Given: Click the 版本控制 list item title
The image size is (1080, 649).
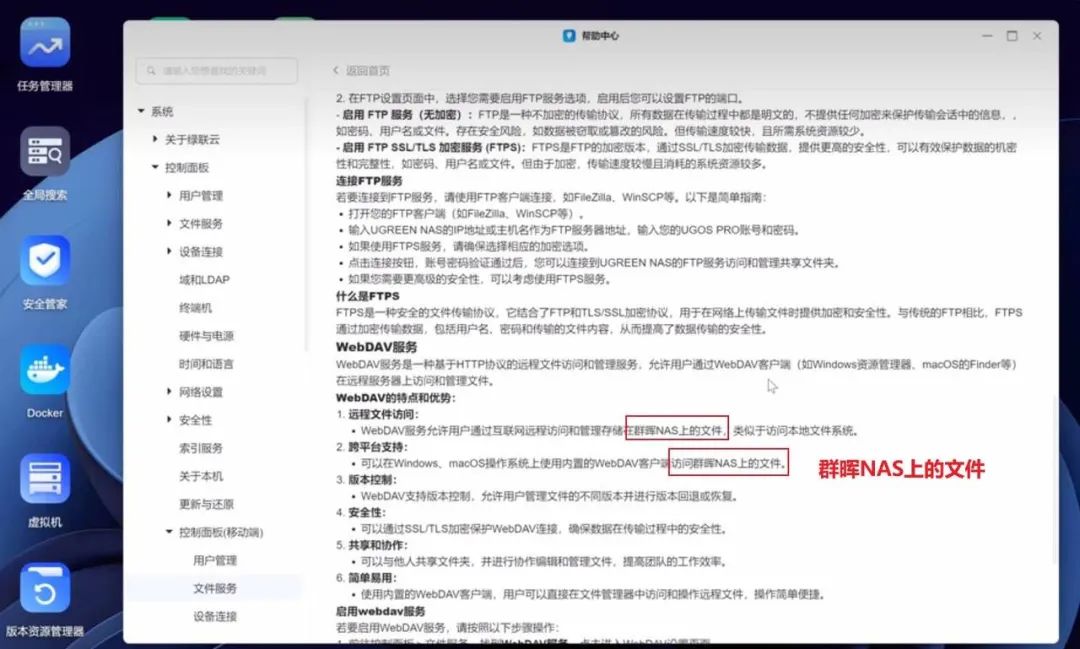Looking at the screenshot, I should (x=372, y=480).
